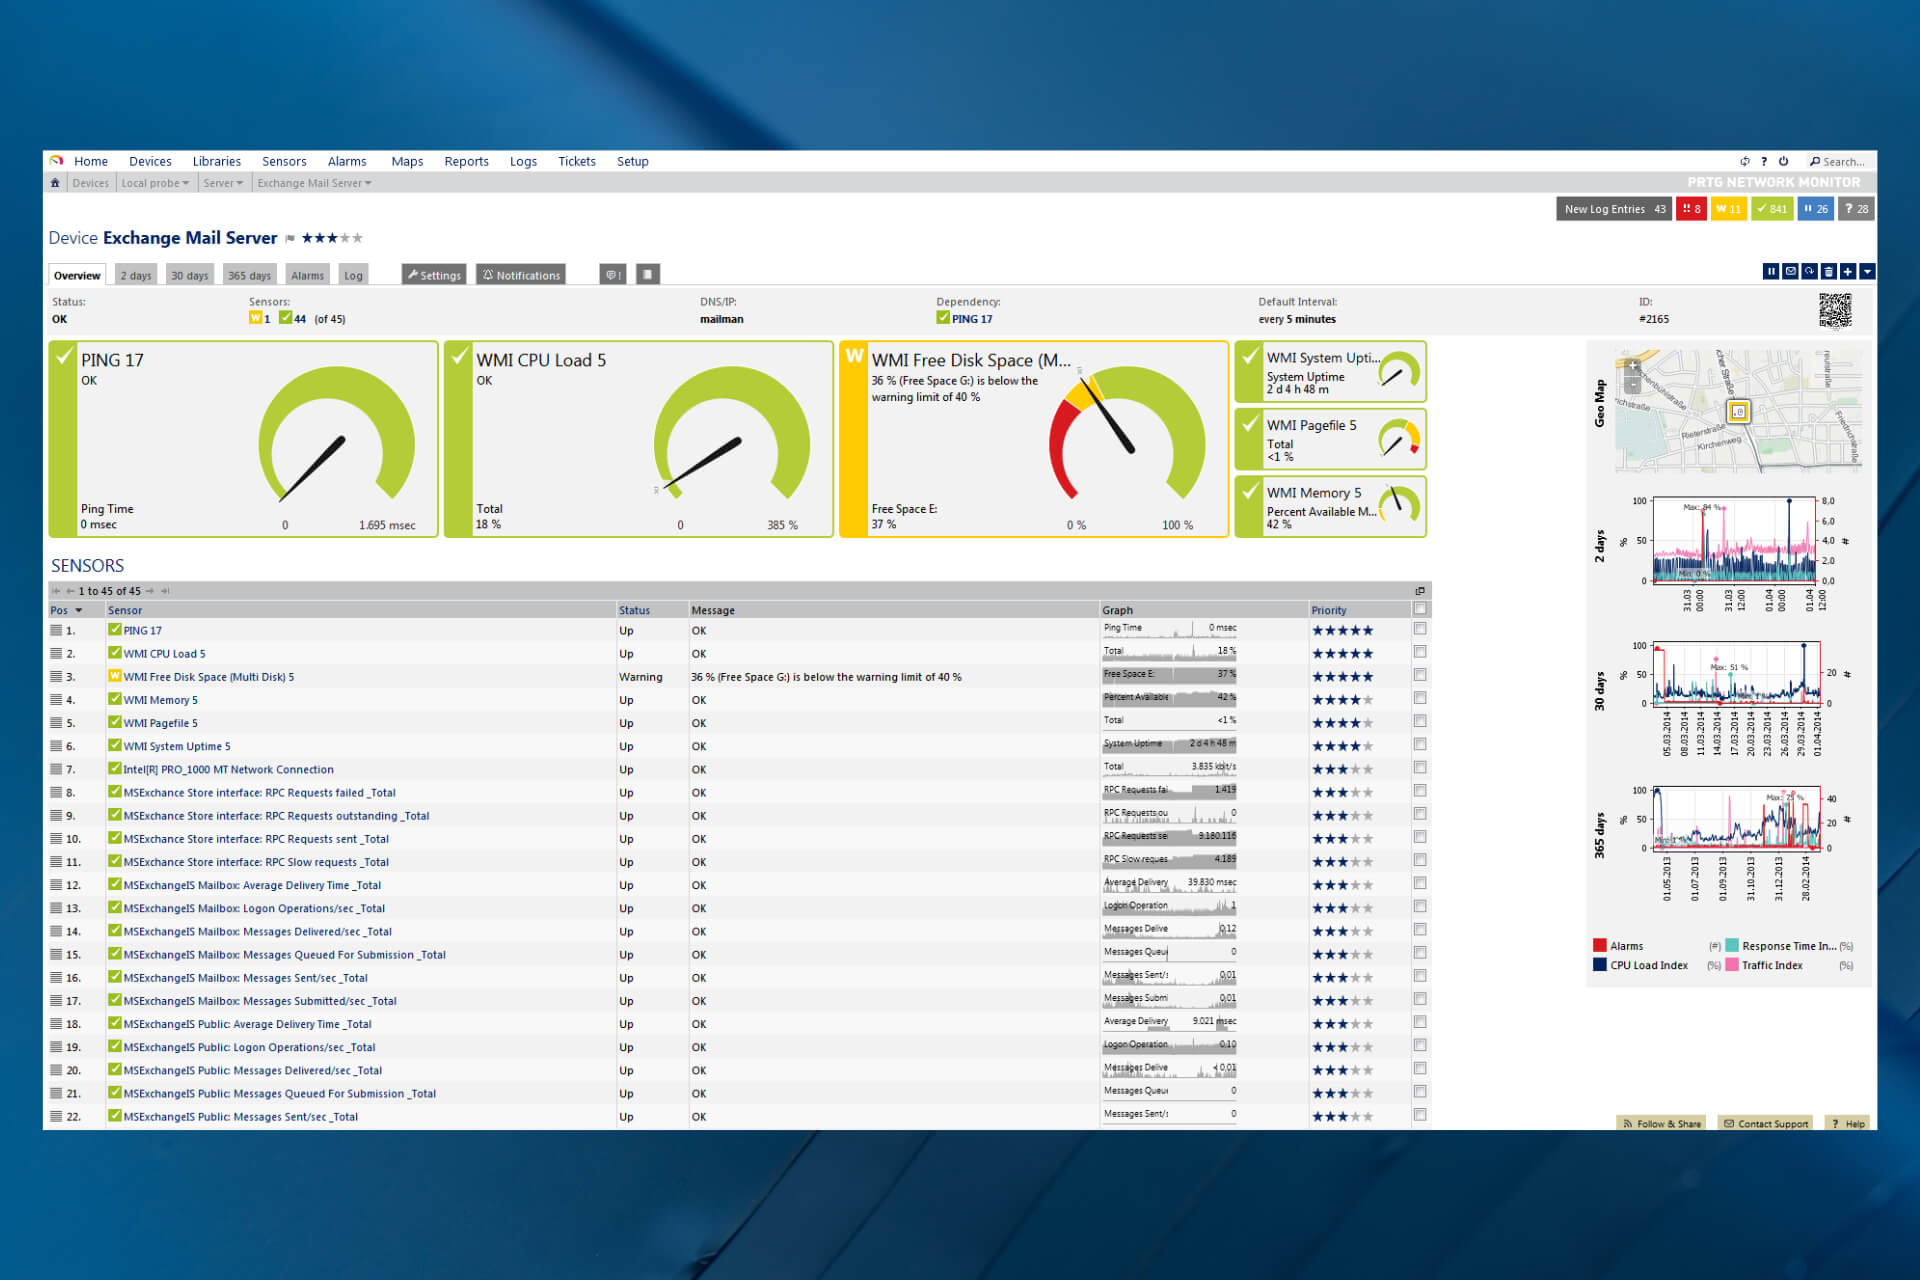Viewport: 1920px width, 1280px height.
Task: Toggle the select-all checkbox in sensors table header
Action: click(1420, 609)
